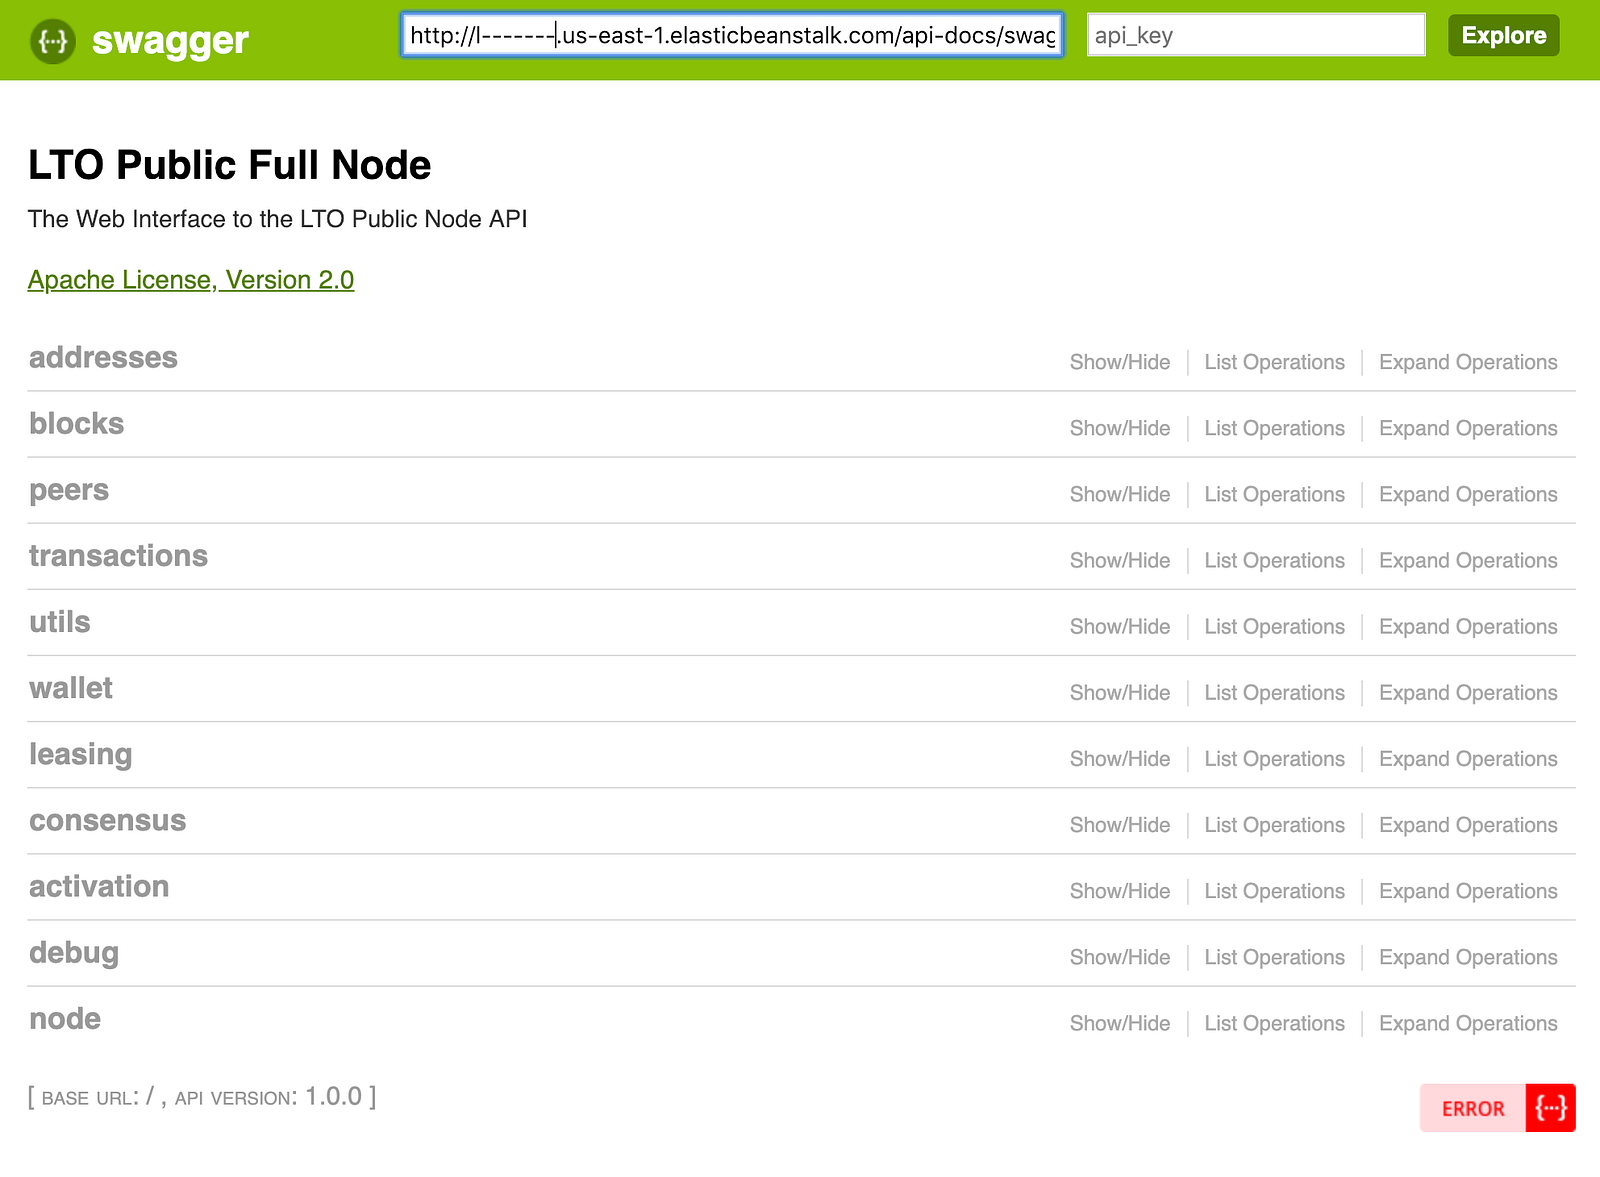The width and height of the screenshot is (1600, 1177).
Task: Expand the blocks section heading
Action: (x=76, y=424)
